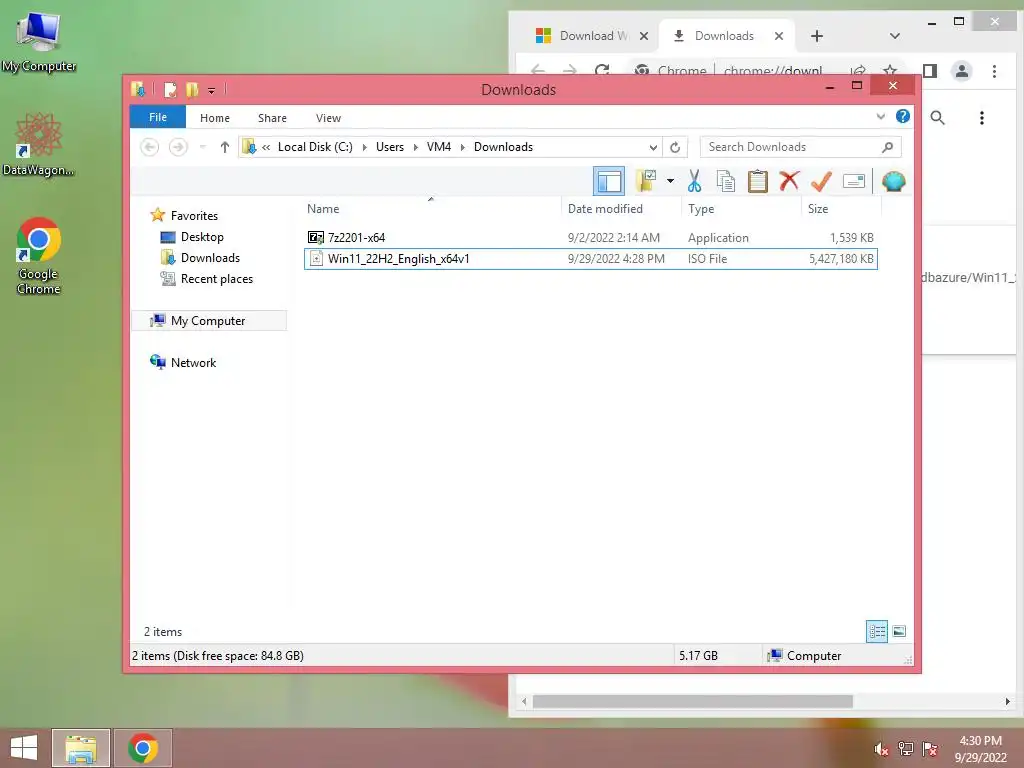
Task: Switch to details view in status bar
Action: (877, 632)
